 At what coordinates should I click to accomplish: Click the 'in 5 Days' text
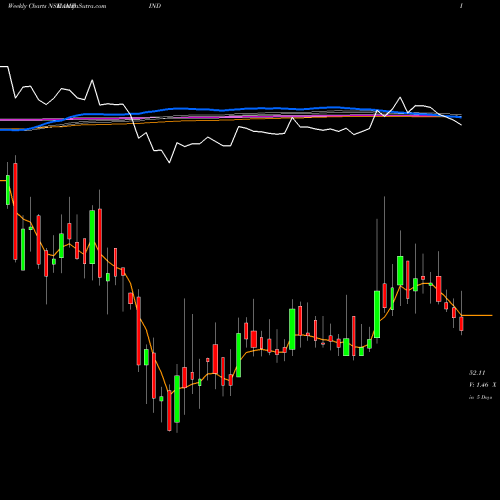(480, 397)
